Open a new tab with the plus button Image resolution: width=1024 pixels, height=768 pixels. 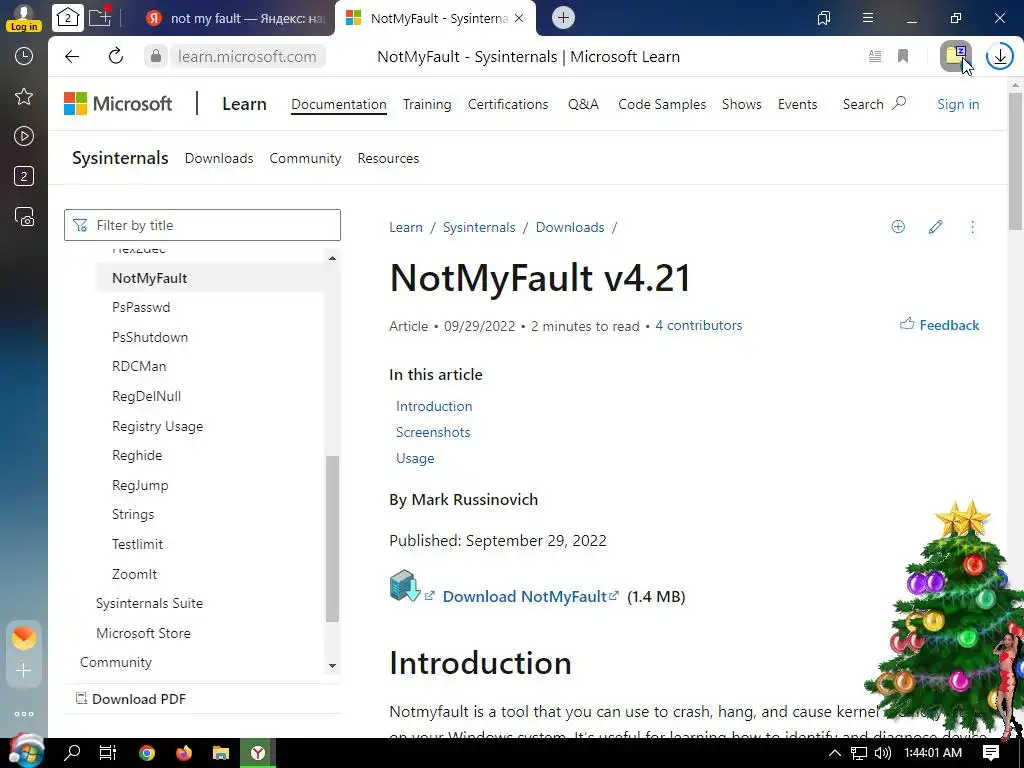point(563,18)
